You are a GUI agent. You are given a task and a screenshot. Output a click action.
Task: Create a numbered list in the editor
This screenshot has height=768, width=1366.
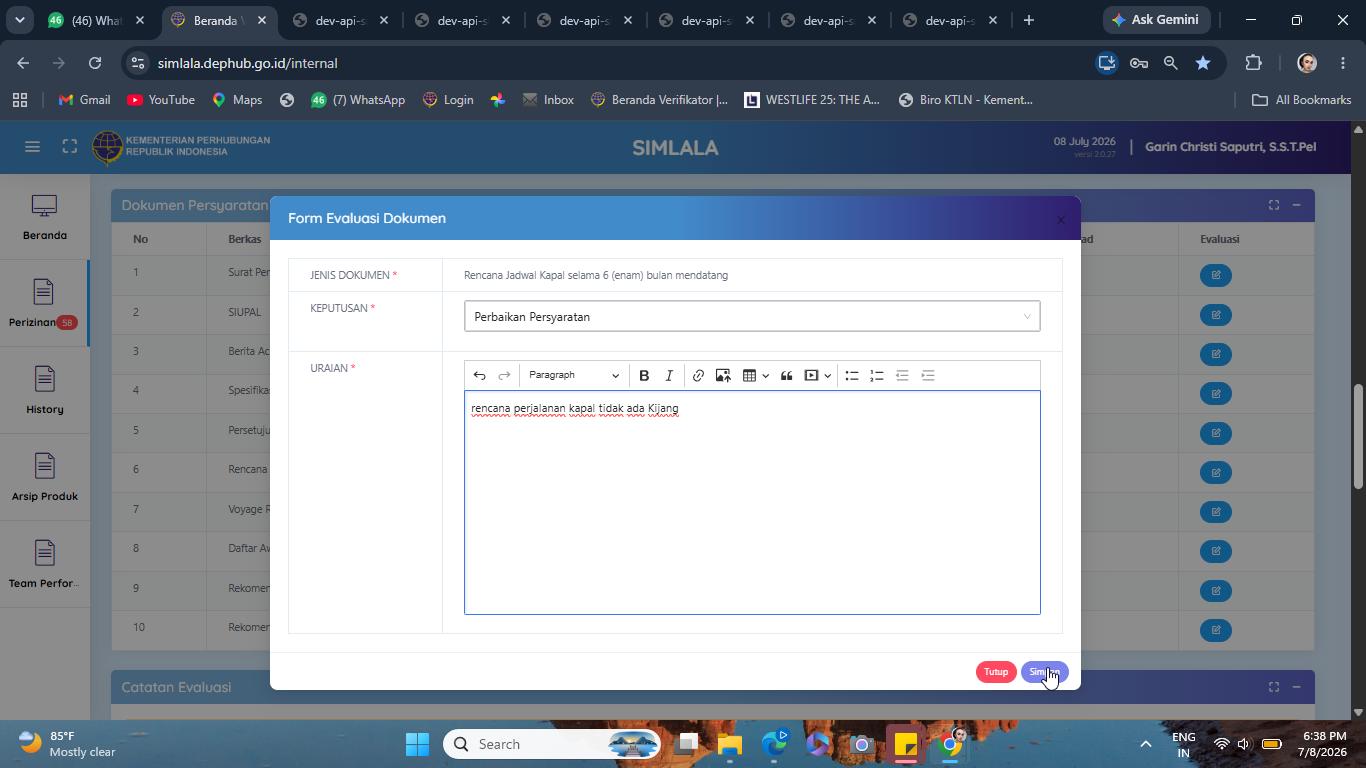877,376
